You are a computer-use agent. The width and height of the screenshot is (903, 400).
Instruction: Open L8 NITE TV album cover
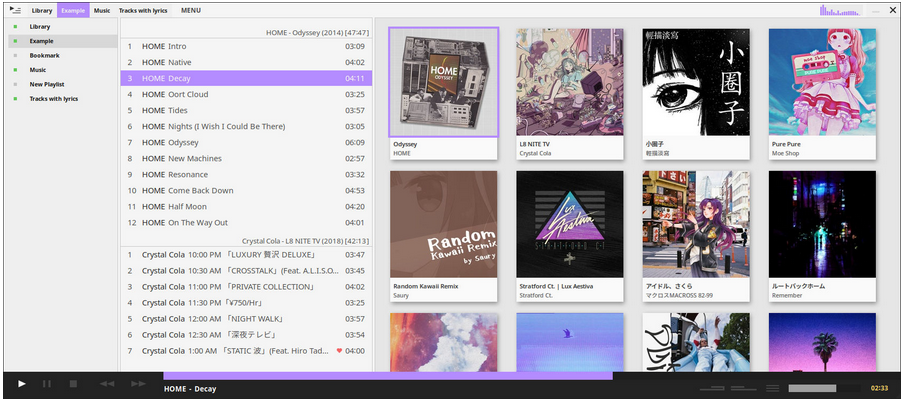(x=570, y=82)
